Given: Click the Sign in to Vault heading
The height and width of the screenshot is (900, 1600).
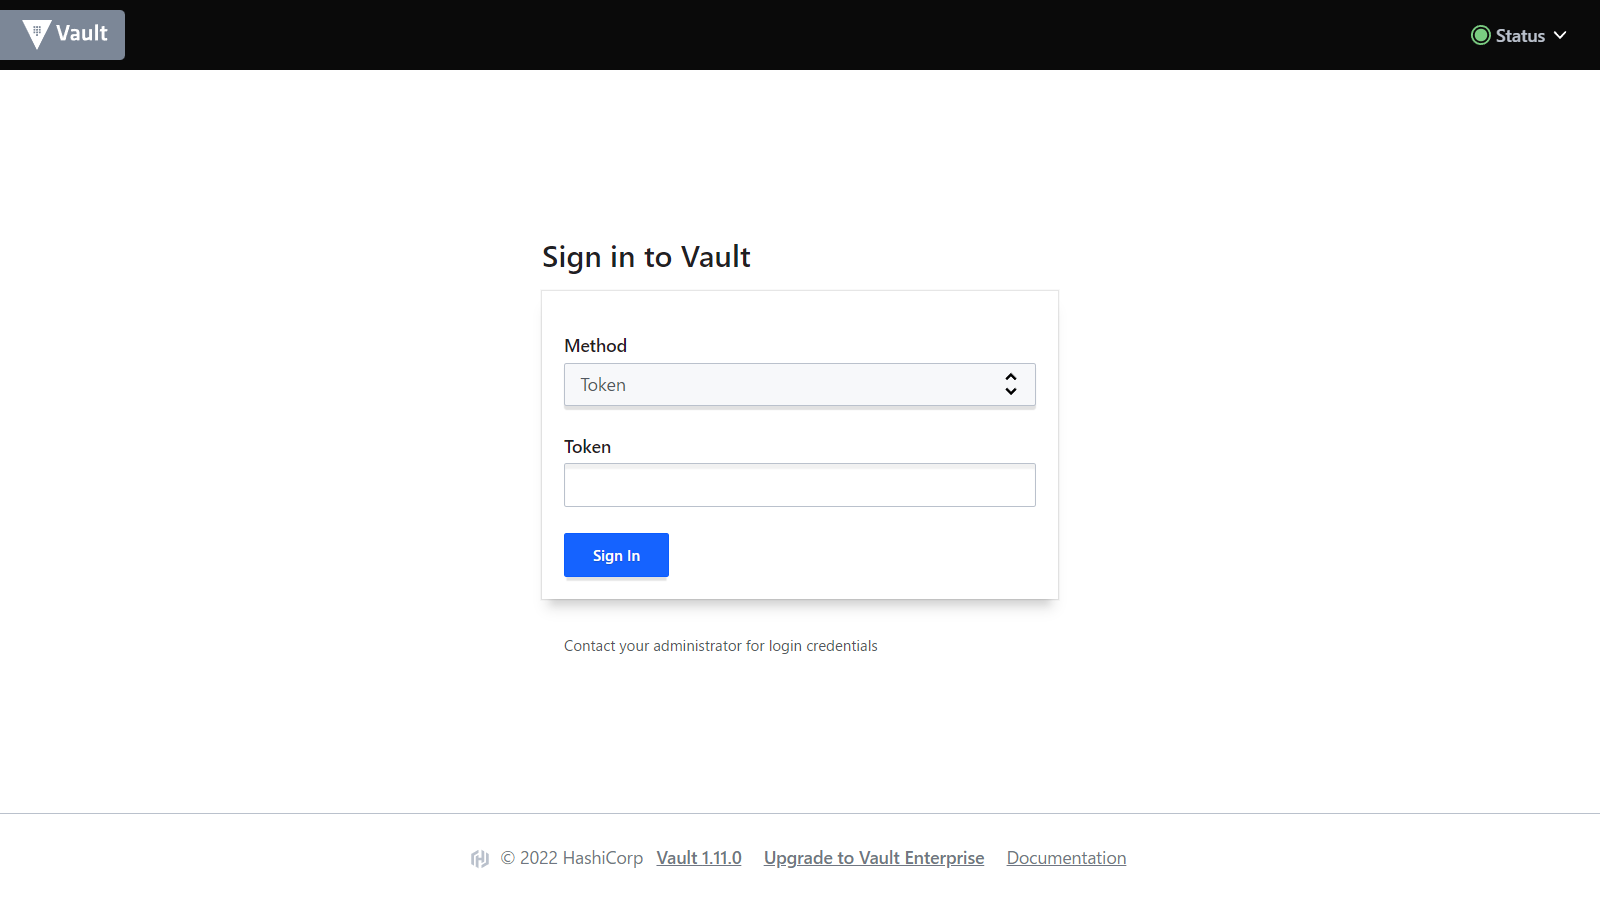Looking at the screenshot, I should 646,257.
